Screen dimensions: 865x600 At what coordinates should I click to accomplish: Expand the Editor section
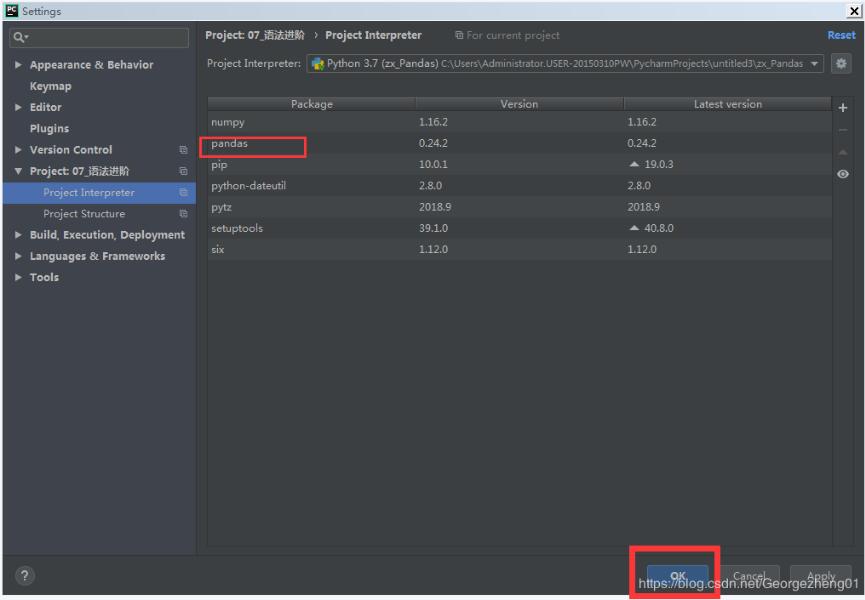pos(18,108)
